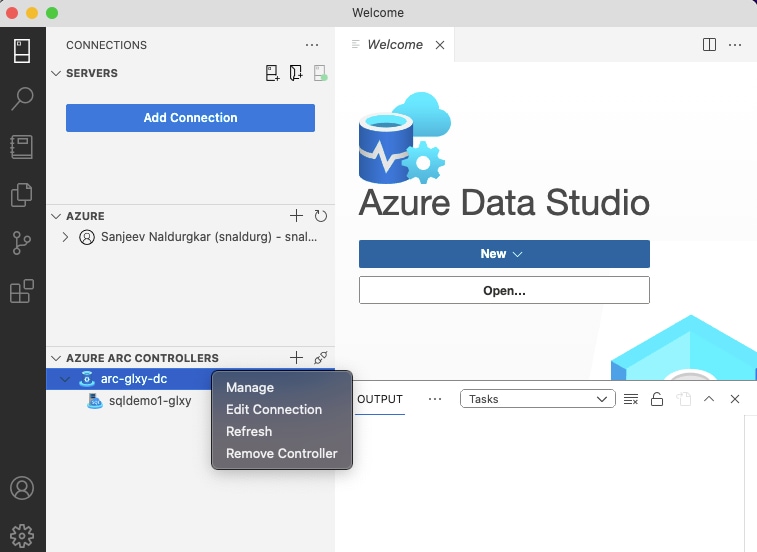Open Connections panel more actions ellipsis
This screenshot has height=552, width=757.
(x=312, y=45)
